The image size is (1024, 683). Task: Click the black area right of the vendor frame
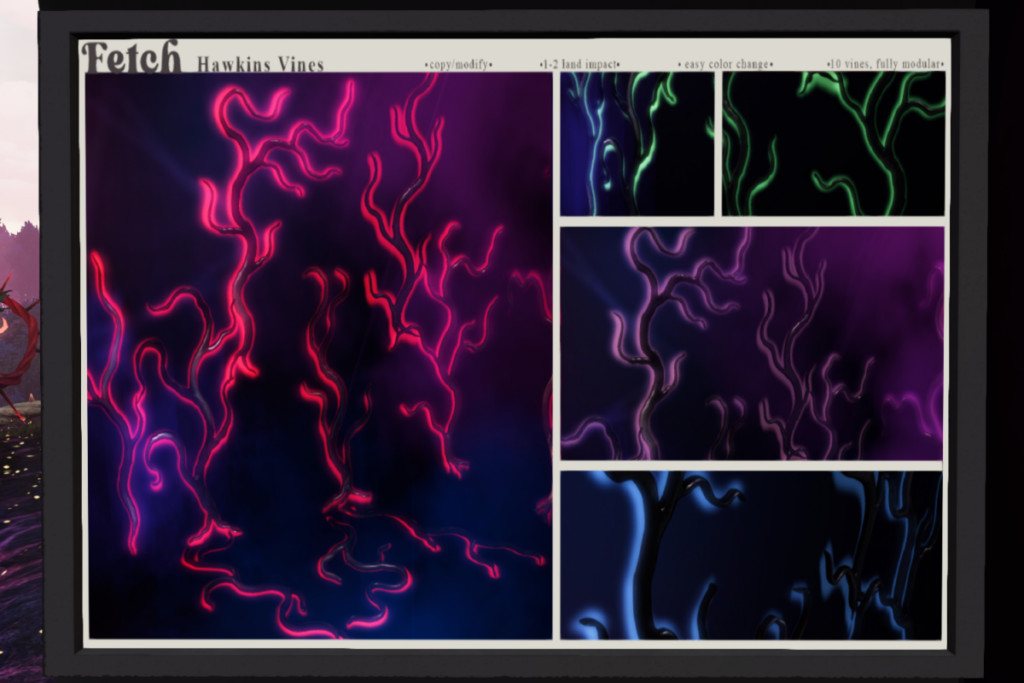[x=1005, y=340]
